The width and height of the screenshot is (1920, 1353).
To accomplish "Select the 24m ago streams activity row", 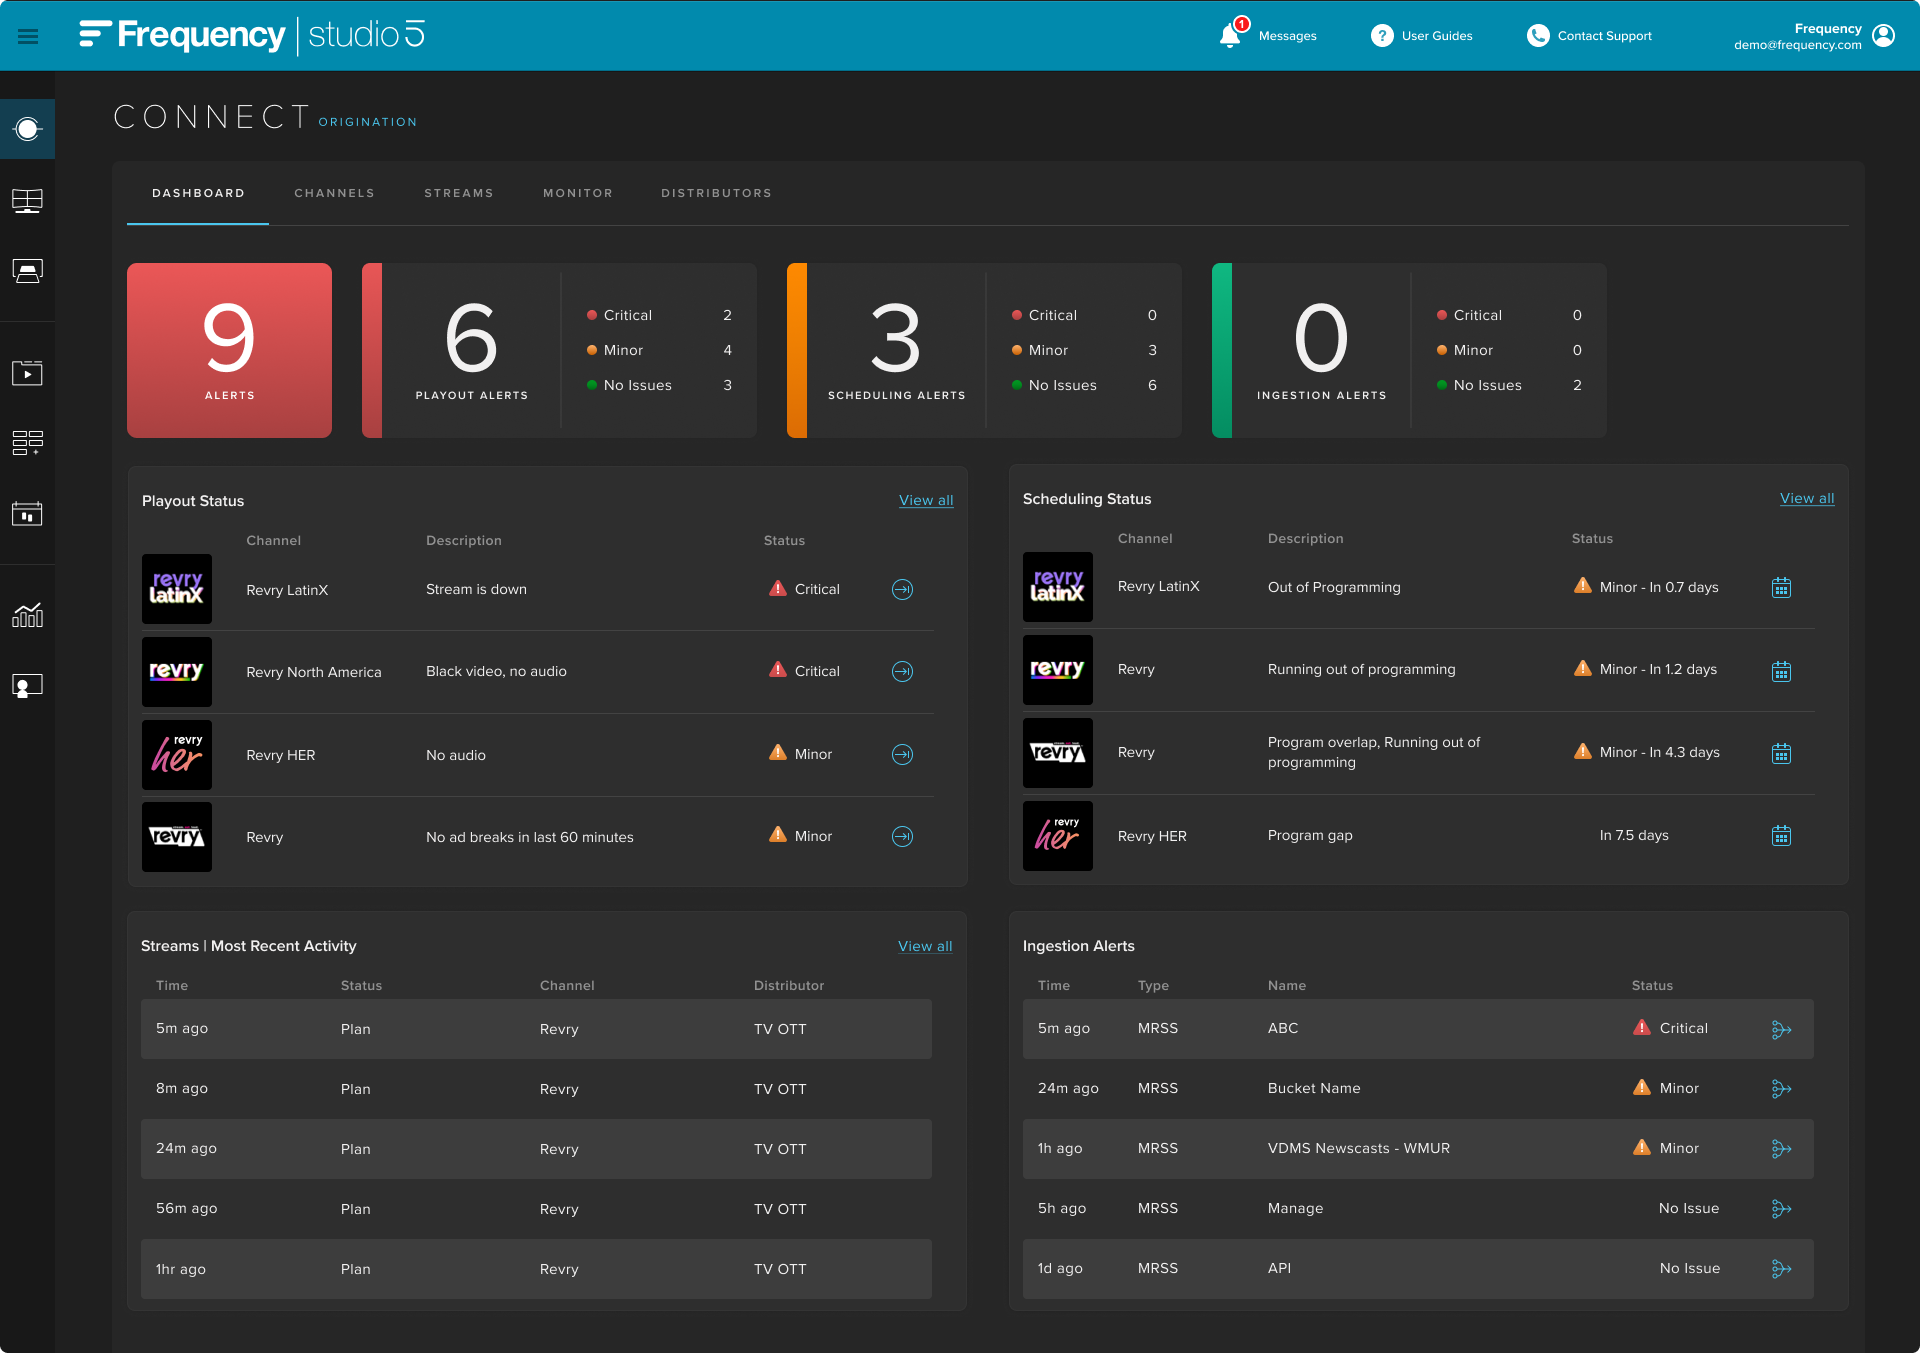I will pos(536,1149).
